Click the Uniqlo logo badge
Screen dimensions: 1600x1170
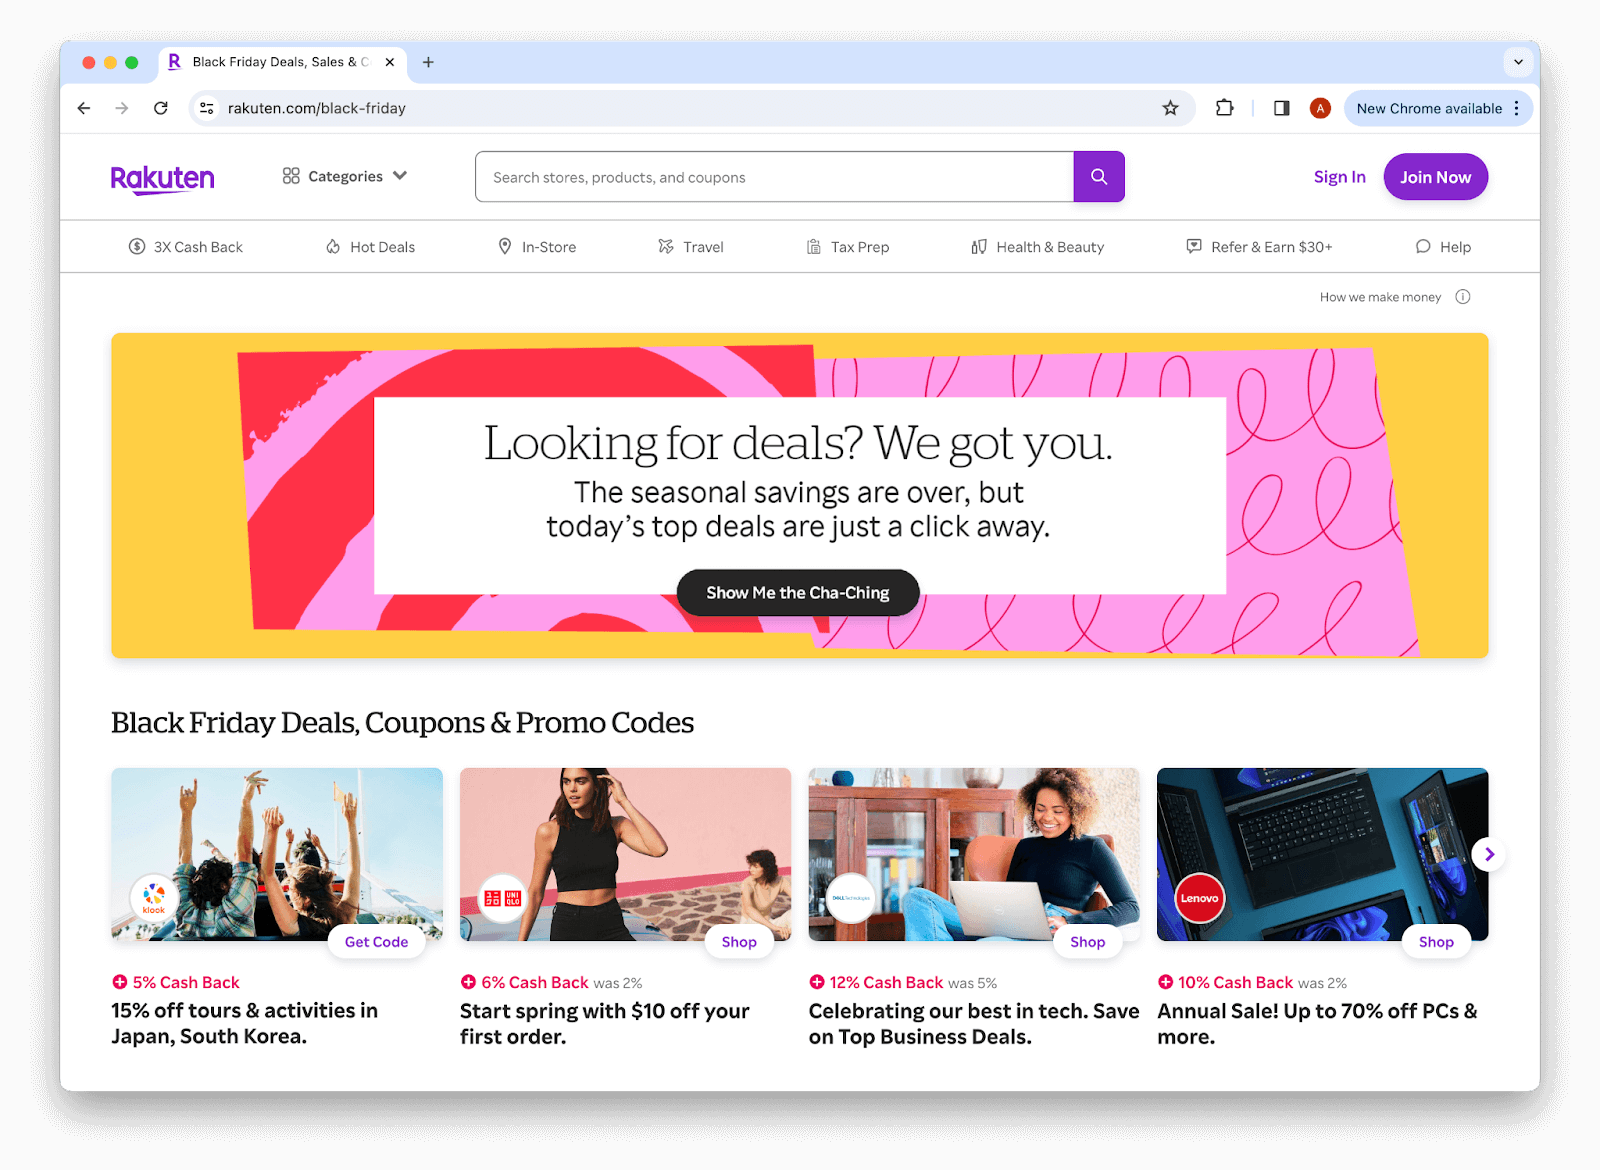tap(503, 897)
